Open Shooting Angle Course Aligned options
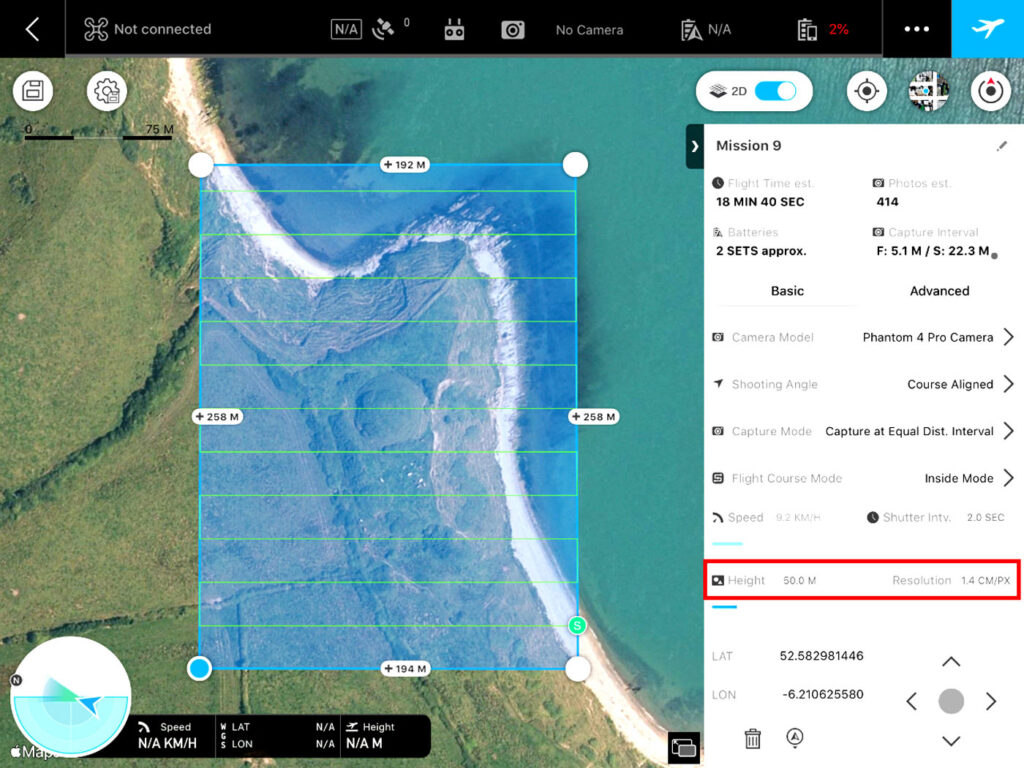 [x=862, y=384]
